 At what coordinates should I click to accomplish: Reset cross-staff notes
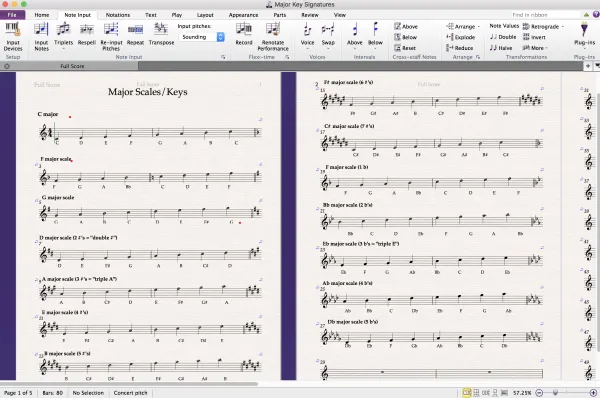pyautogui.click(x=405, y=48)
